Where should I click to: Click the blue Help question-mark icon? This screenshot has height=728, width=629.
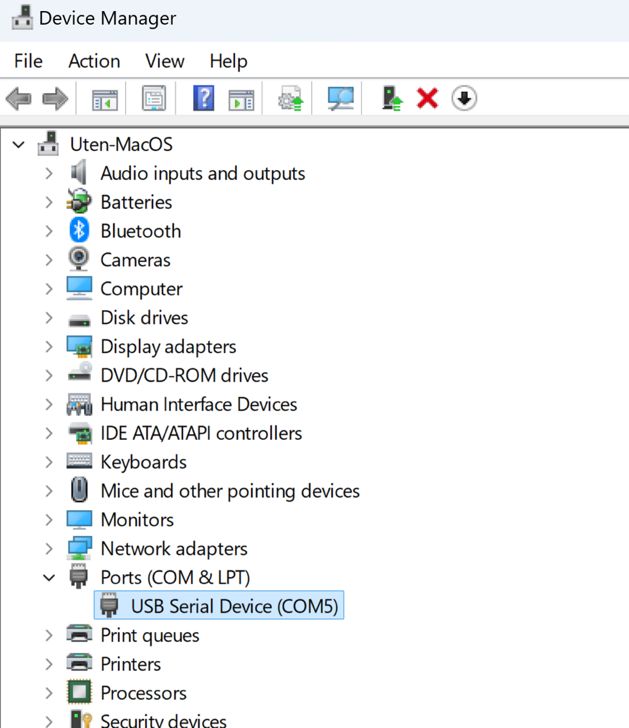tap(203, 98)
